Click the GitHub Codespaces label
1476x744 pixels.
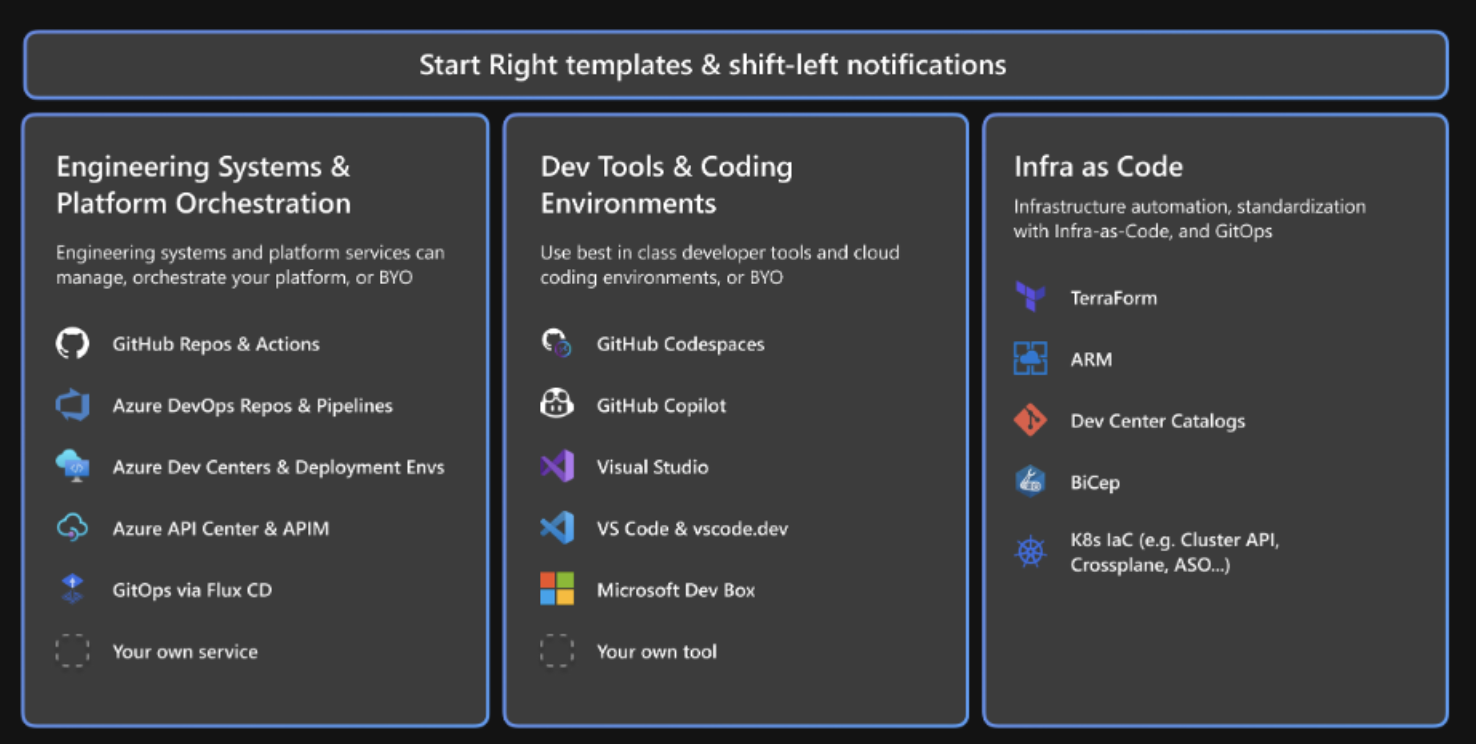(680, 344)
